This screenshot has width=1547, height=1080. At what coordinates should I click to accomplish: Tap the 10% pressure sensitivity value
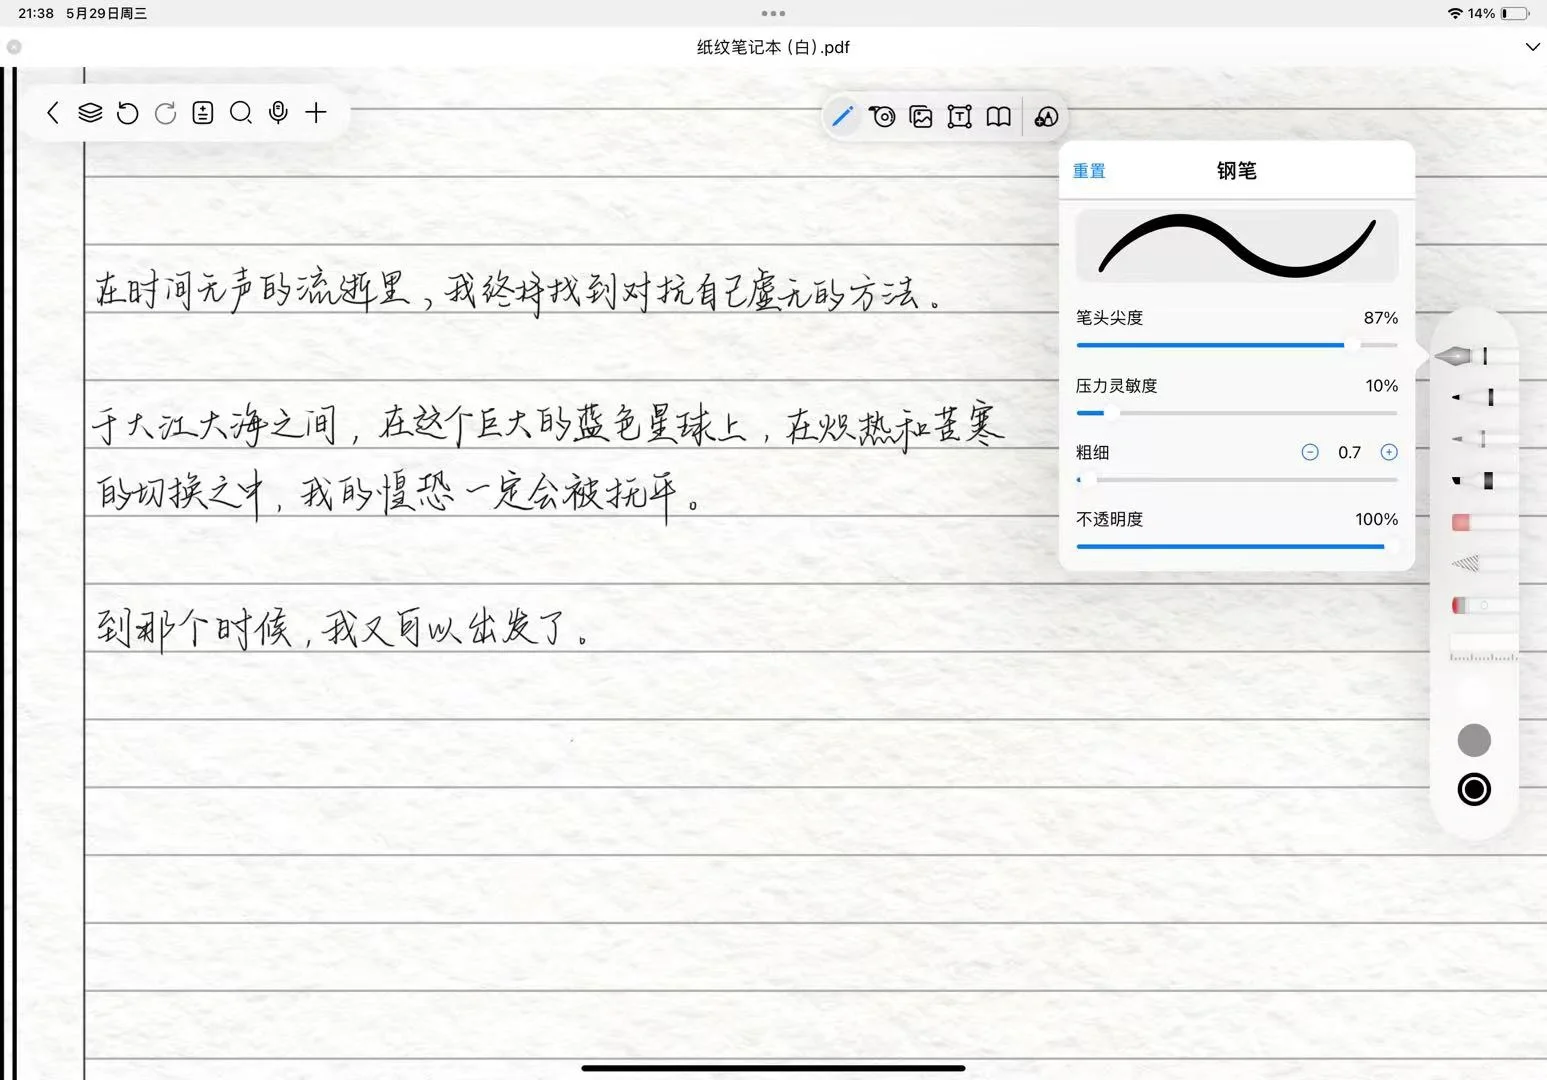[x=1382, y=386]
